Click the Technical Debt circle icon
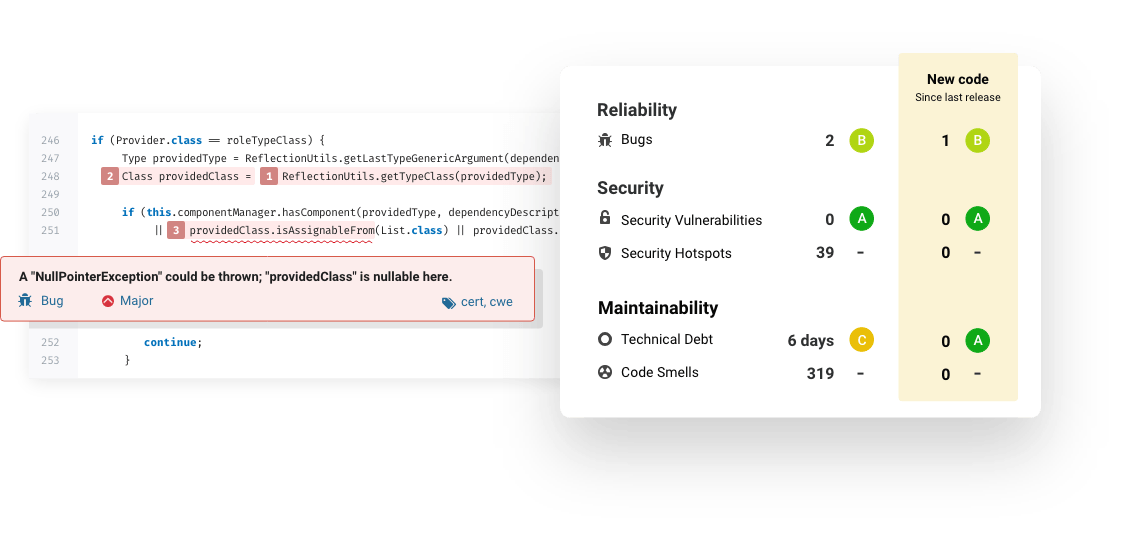This screenshot has width=1140, height=550. [605, 339]
